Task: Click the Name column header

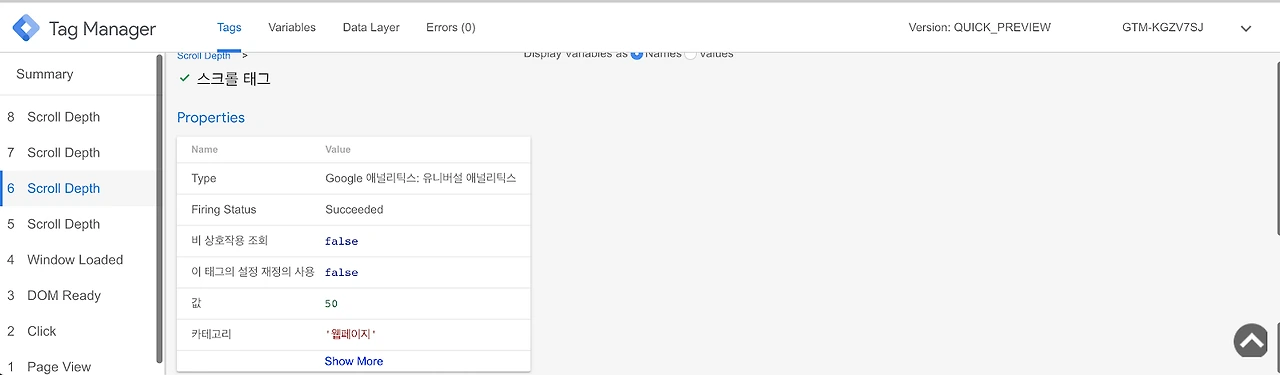Action: 204,149
